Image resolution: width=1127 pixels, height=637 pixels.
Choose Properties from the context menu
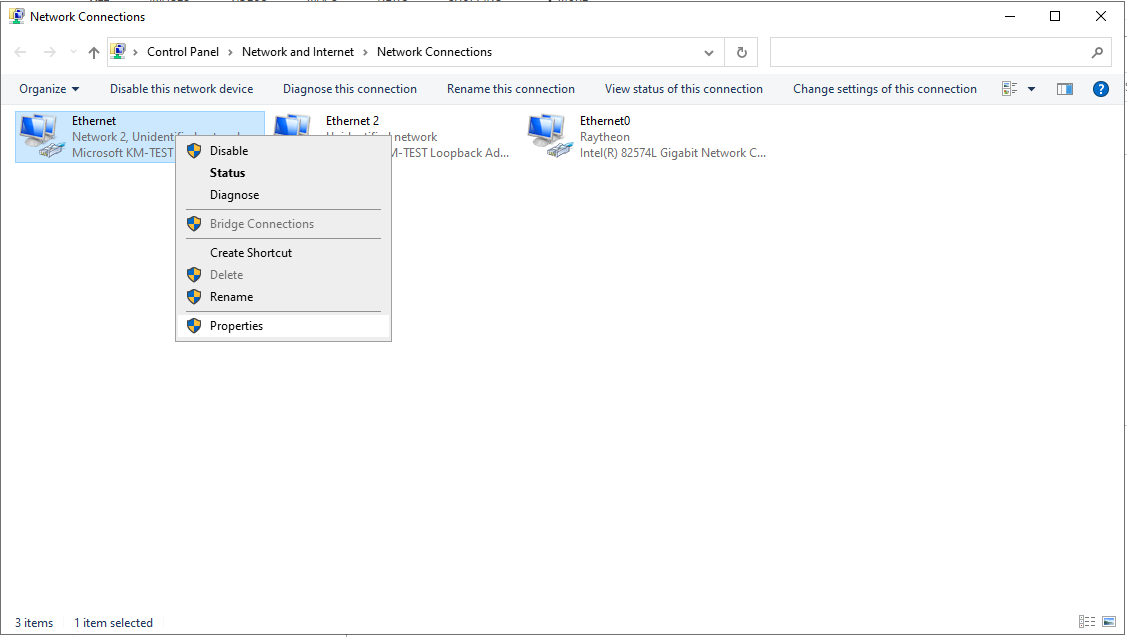click(236, 326)
